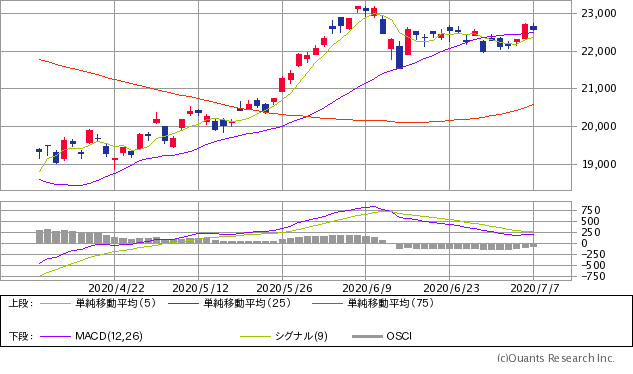The image size is (633, 374).
Task: Click the purple line swatch for 単純移動平均(25)
Action: (x=184, y=303)
